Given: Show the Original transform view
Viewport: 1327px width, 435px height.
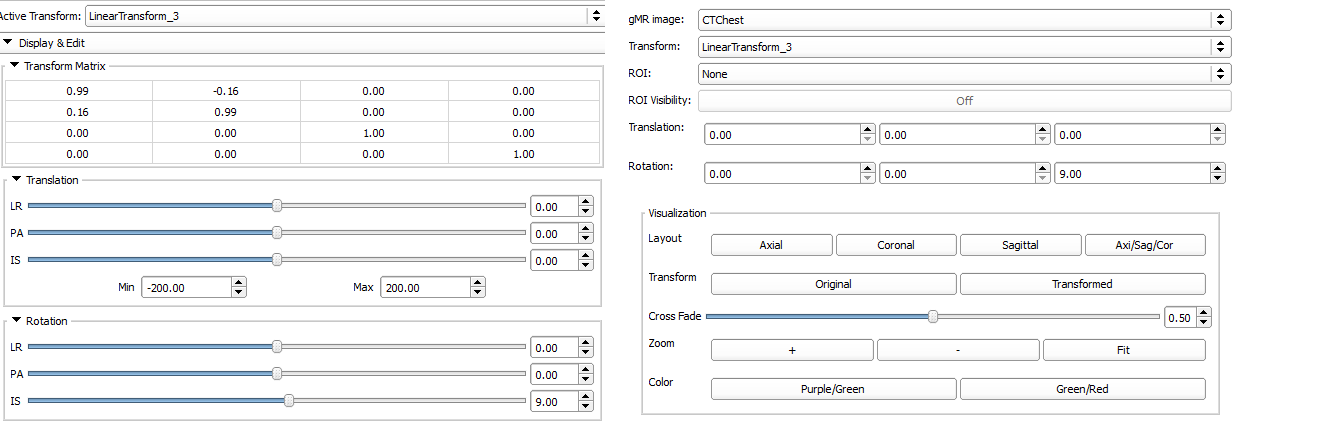Looking at the screenshot, I should point(833,284).
